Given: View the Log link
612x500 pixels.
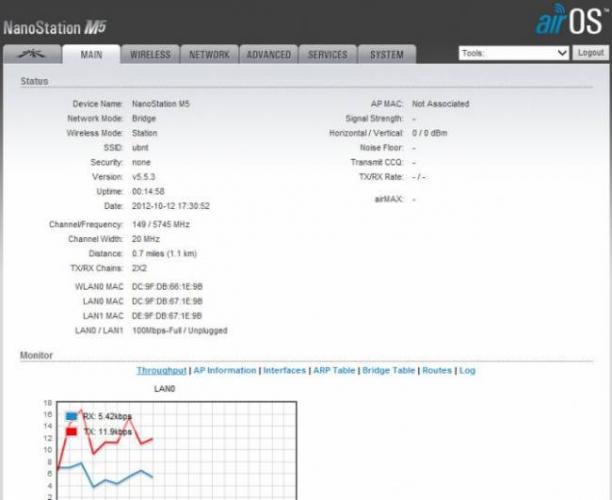Looking at the screenshot, I should pyautogui.click(x=467, y=370).
